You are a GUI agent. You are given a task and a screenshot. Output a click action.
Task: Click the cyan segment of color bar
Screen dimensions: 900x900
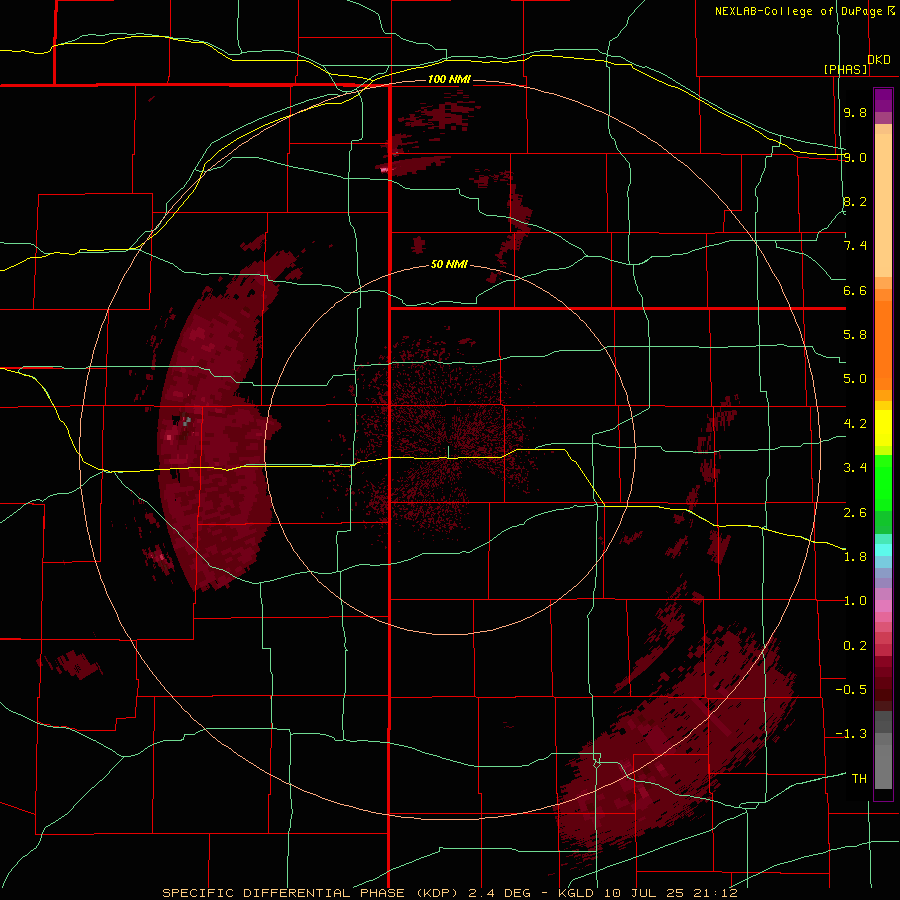point(883,550)
